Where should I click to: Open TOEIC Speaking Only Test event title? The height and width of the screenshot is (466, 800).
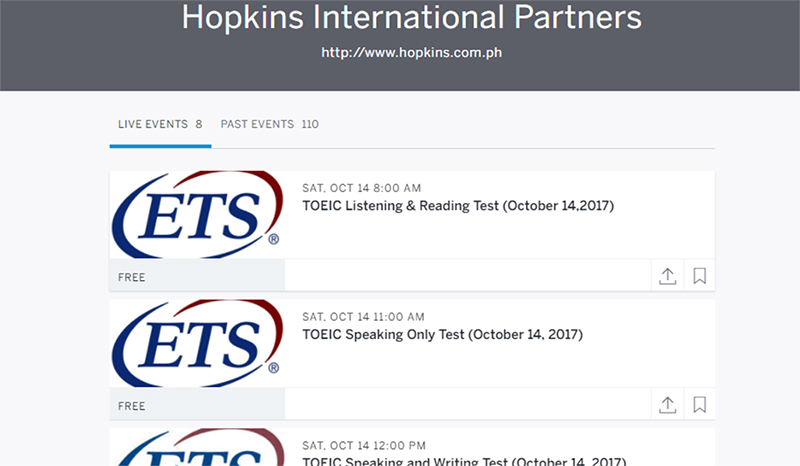(x=442, y=334)
